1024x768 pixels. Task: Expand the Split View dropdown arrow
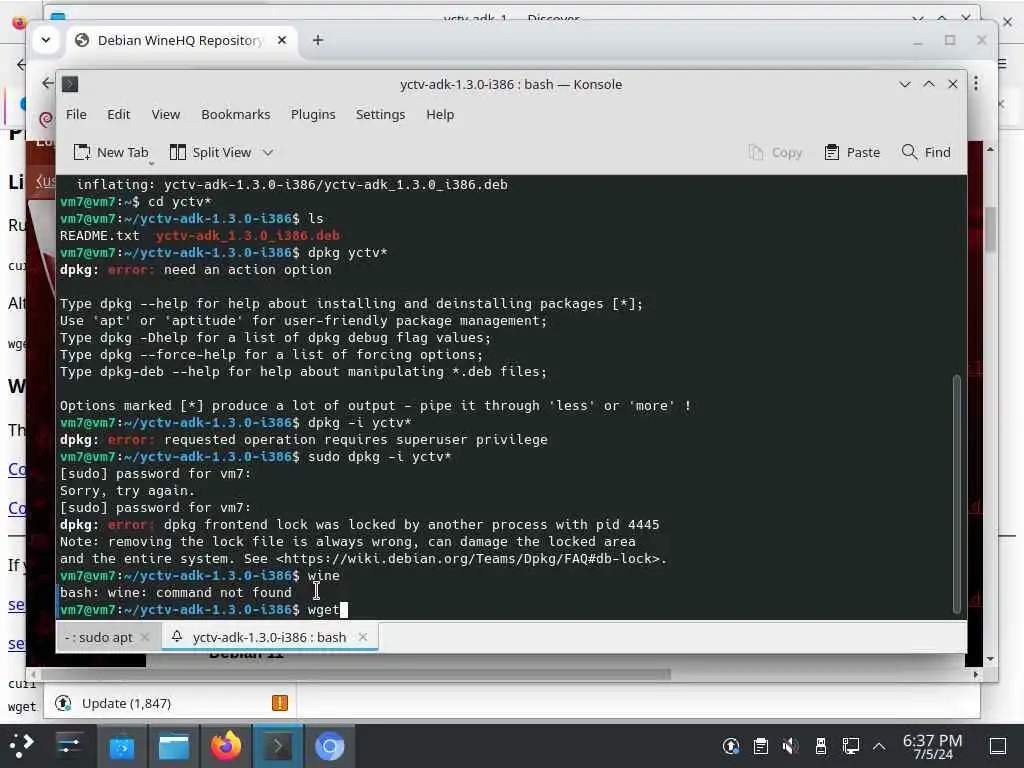[268, 152]
